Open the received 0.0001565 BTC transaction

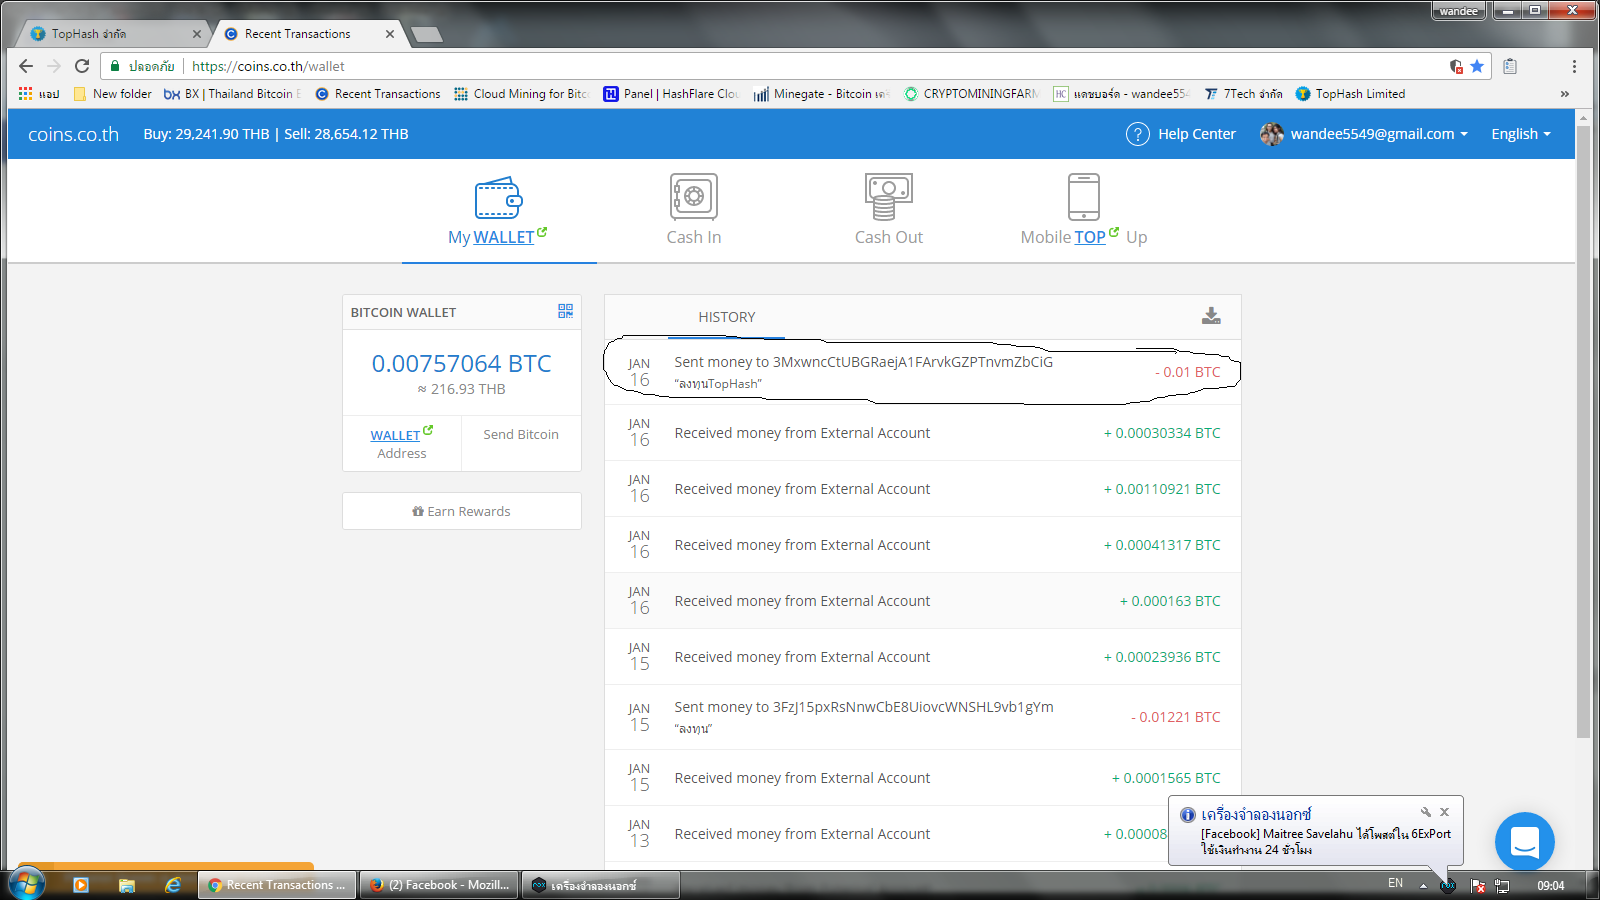(923, 778)
